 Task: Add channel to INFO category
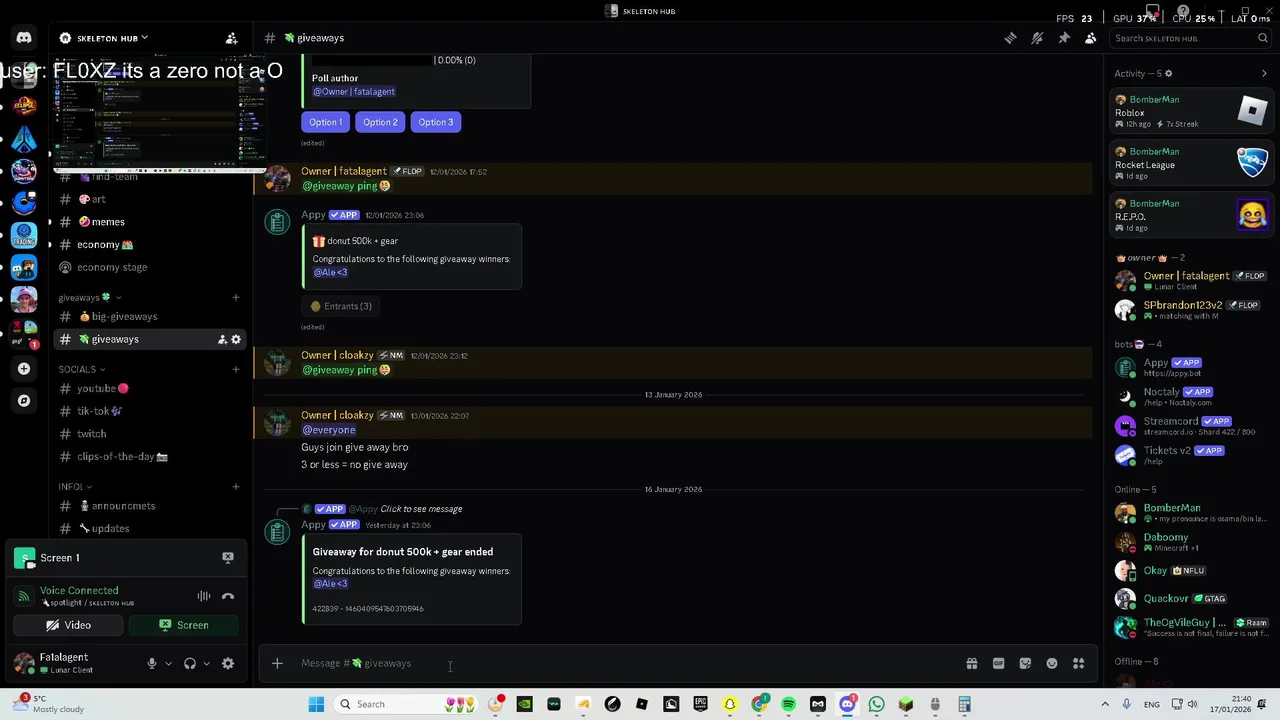tap(236, 486)
